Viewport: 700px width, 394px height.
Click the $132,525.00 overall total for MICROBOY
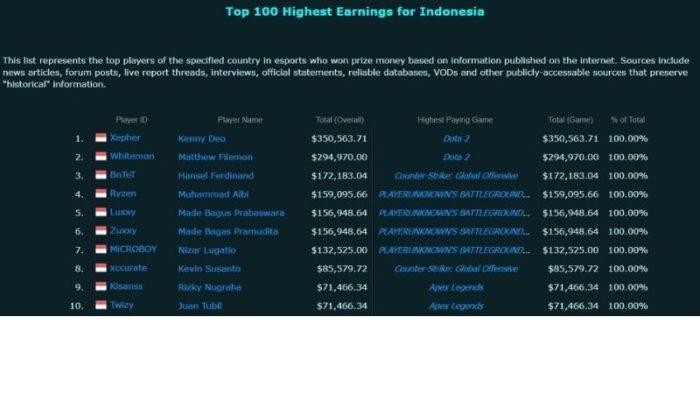[339, 250]
